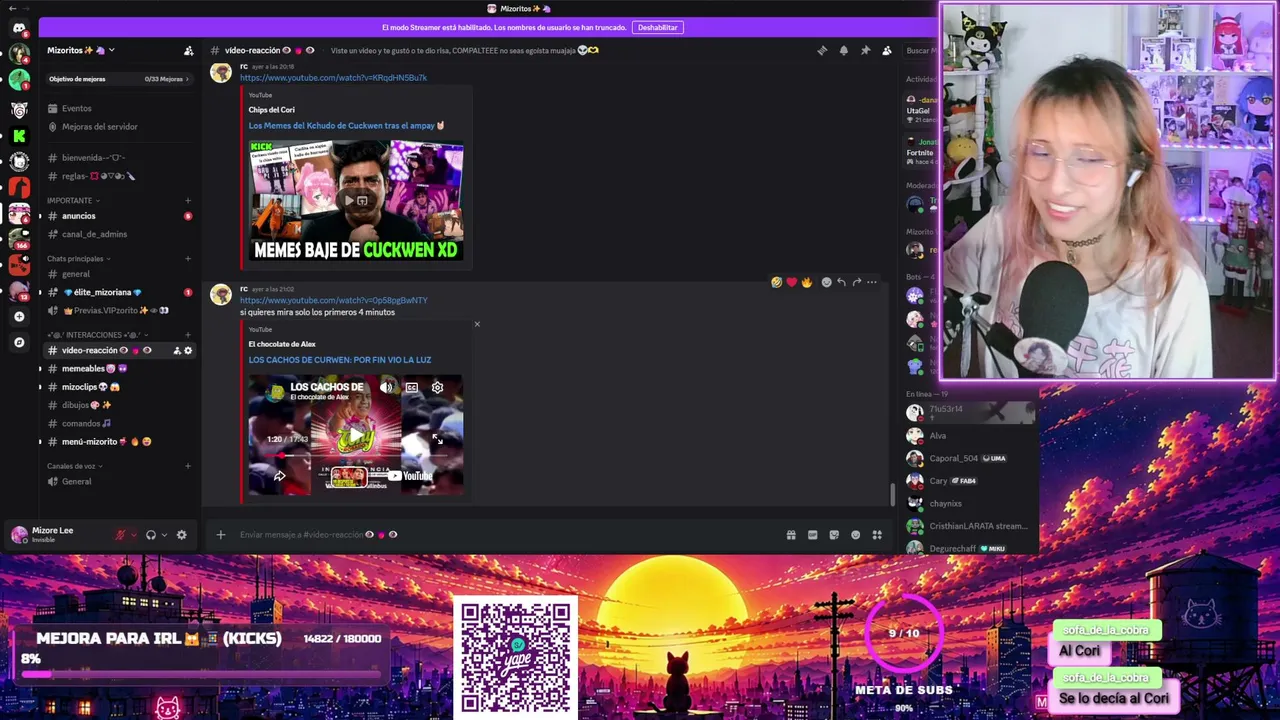
Task: Open the KRqdHN5Bu7k YouTube link
Action: pos(333,78)
